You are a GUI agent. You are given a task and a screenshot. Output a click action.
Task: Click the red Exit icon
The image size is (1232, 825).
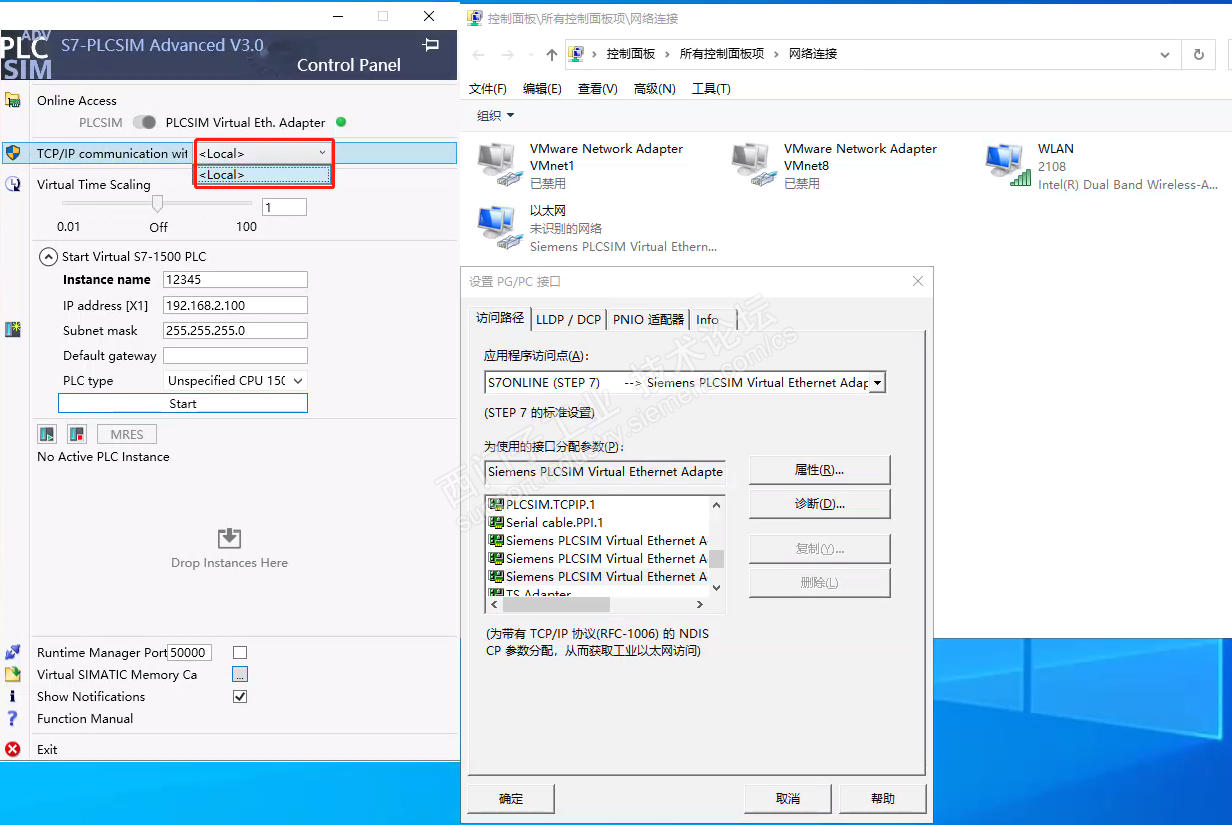click(x=12, y=749)
